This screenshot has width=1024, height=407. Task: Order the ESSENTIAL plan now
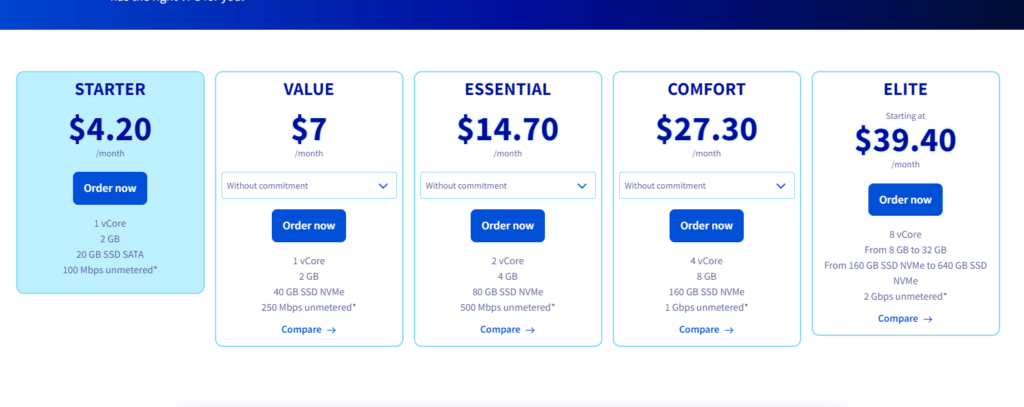[x=507, y=225]
